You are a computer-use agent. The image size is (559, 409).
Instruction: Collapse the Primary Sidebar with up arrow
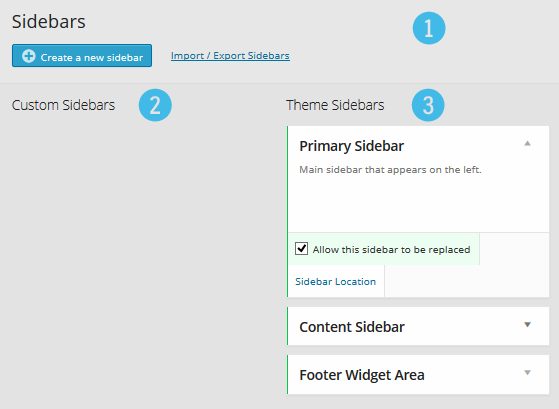coord(527,143)
